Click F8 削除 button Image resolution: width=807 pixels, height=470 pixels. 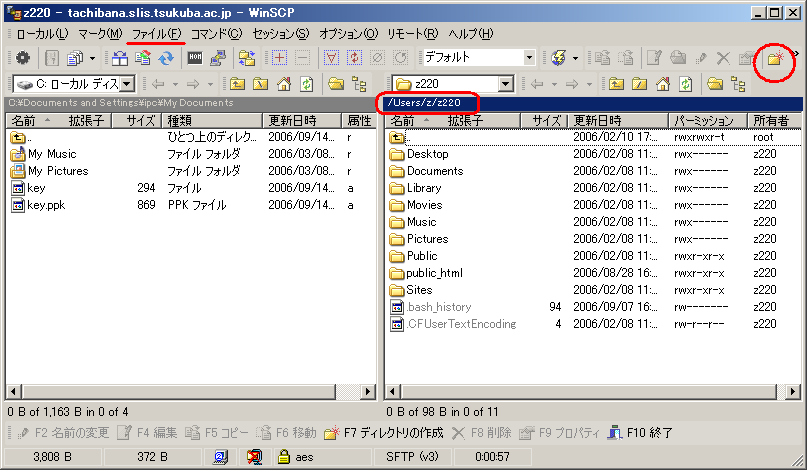click(x=482, y=433)
